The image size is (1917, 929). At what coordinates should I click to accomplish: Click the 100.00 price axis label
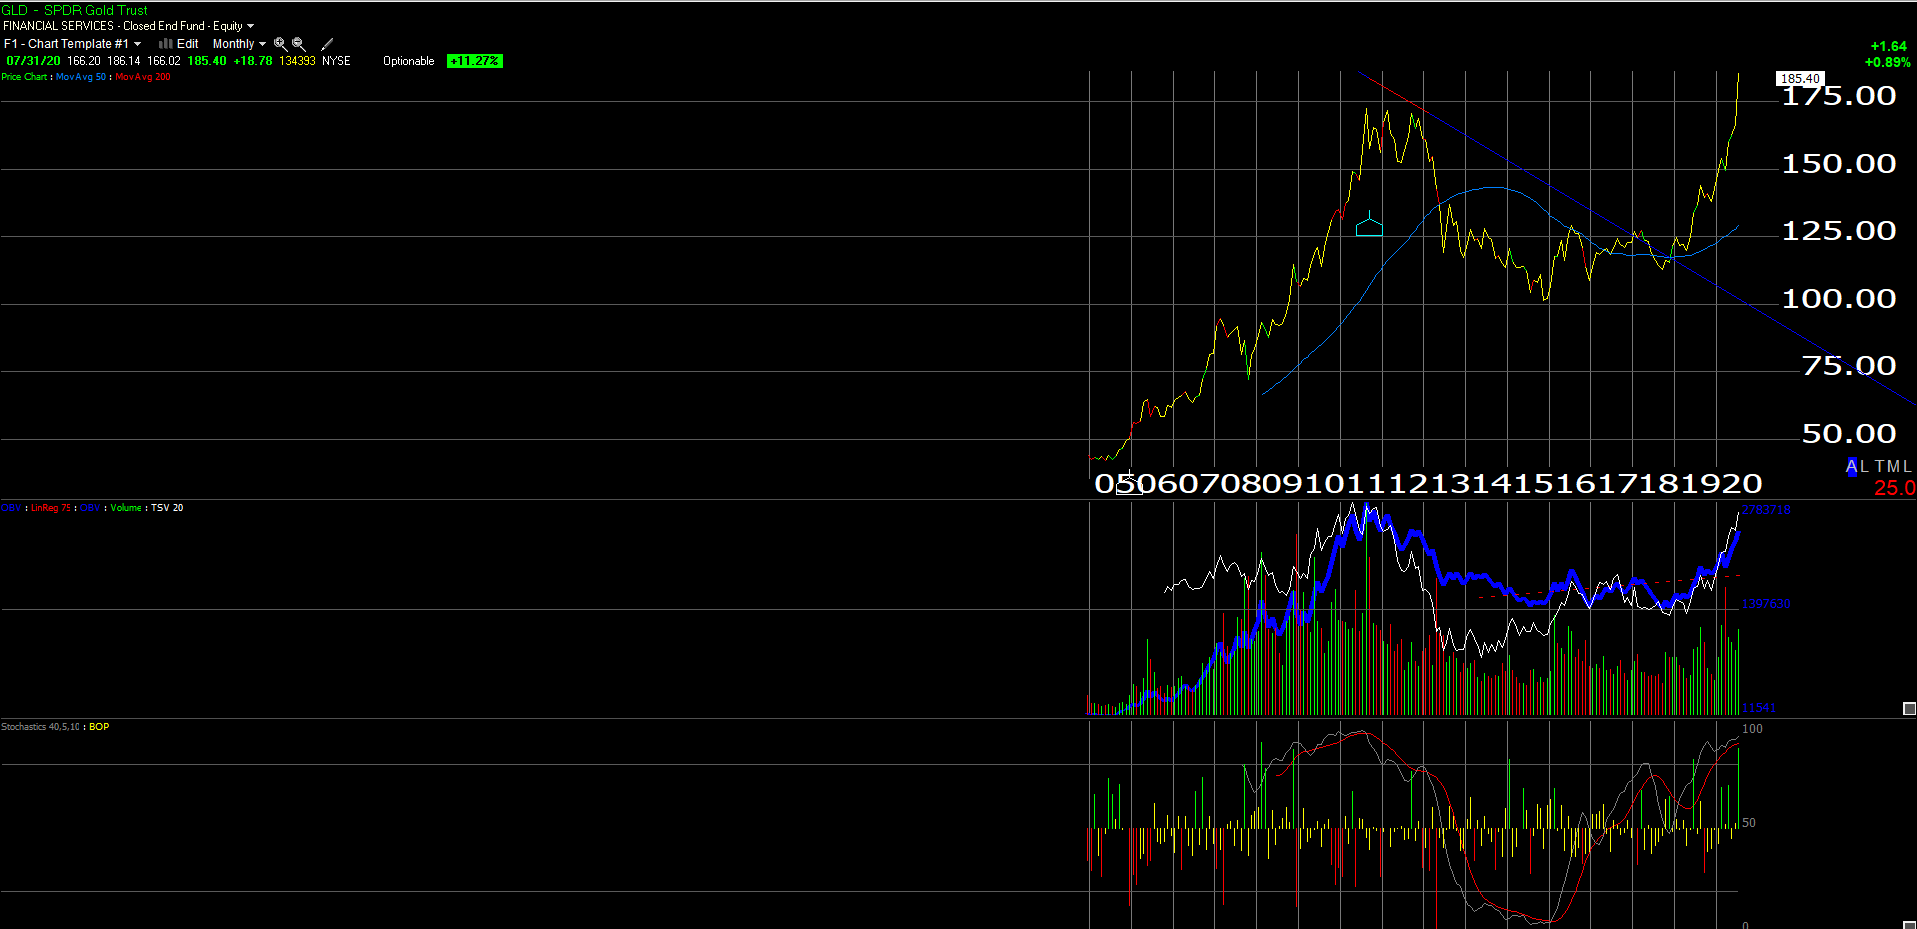(1839, 298)
